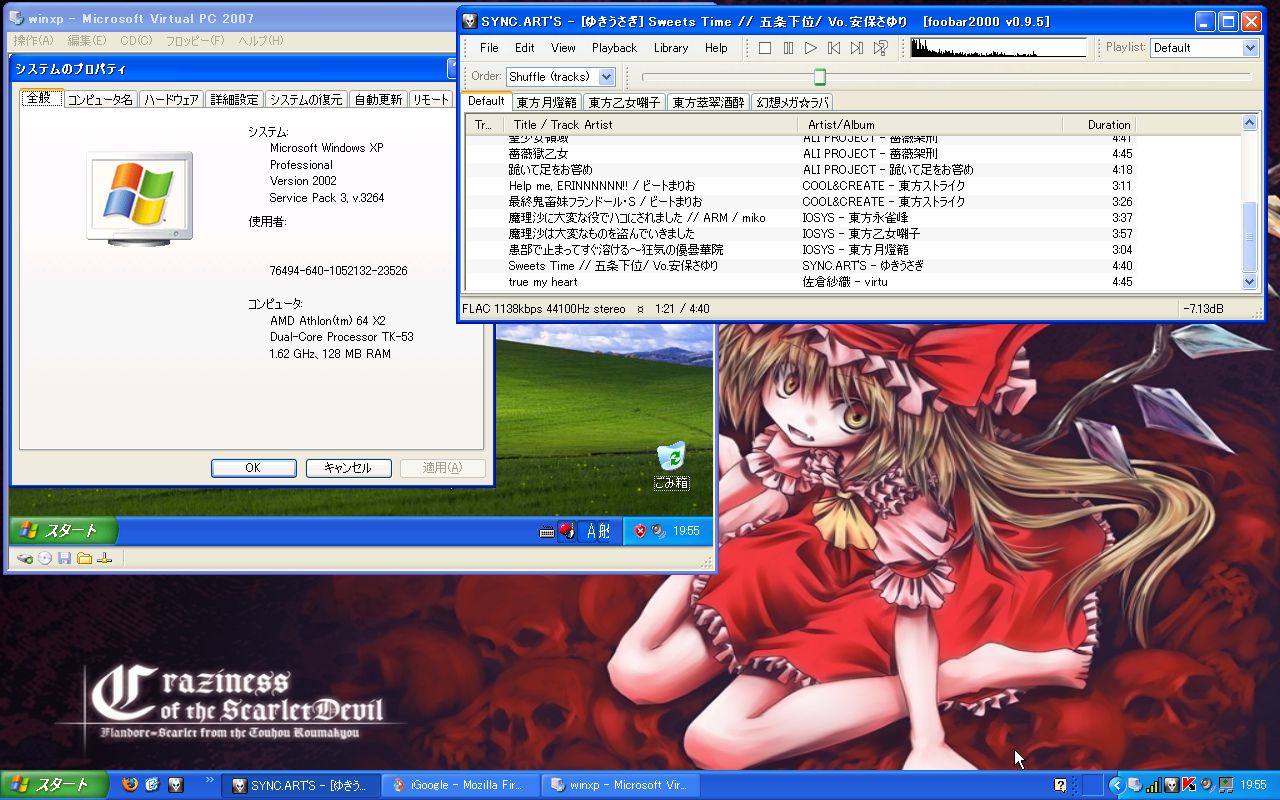Click the floppy disk icon in Virtual PC status bar
The height and width of the screenshot is (800, 1280).
(65, 558)
